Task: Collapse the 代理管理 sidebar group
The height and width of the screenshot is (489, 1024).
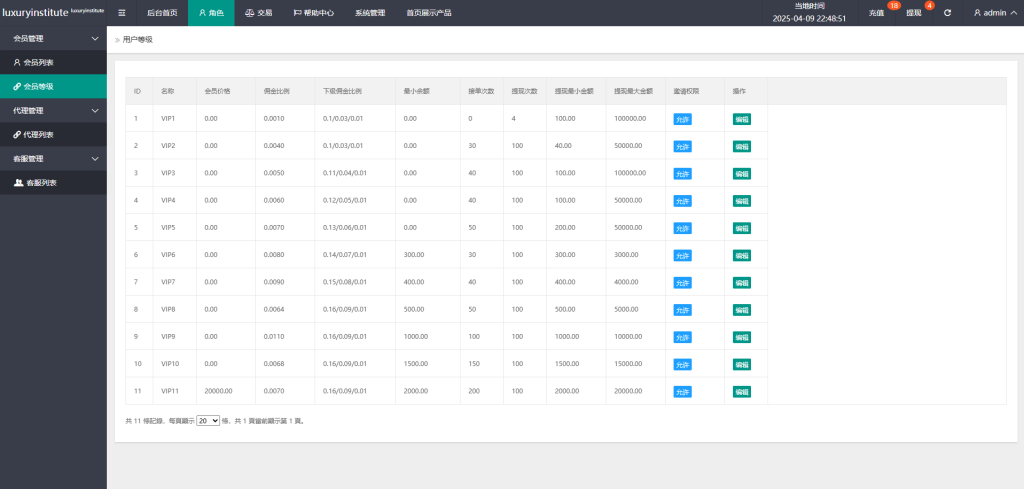Action: tap(53, 110)
